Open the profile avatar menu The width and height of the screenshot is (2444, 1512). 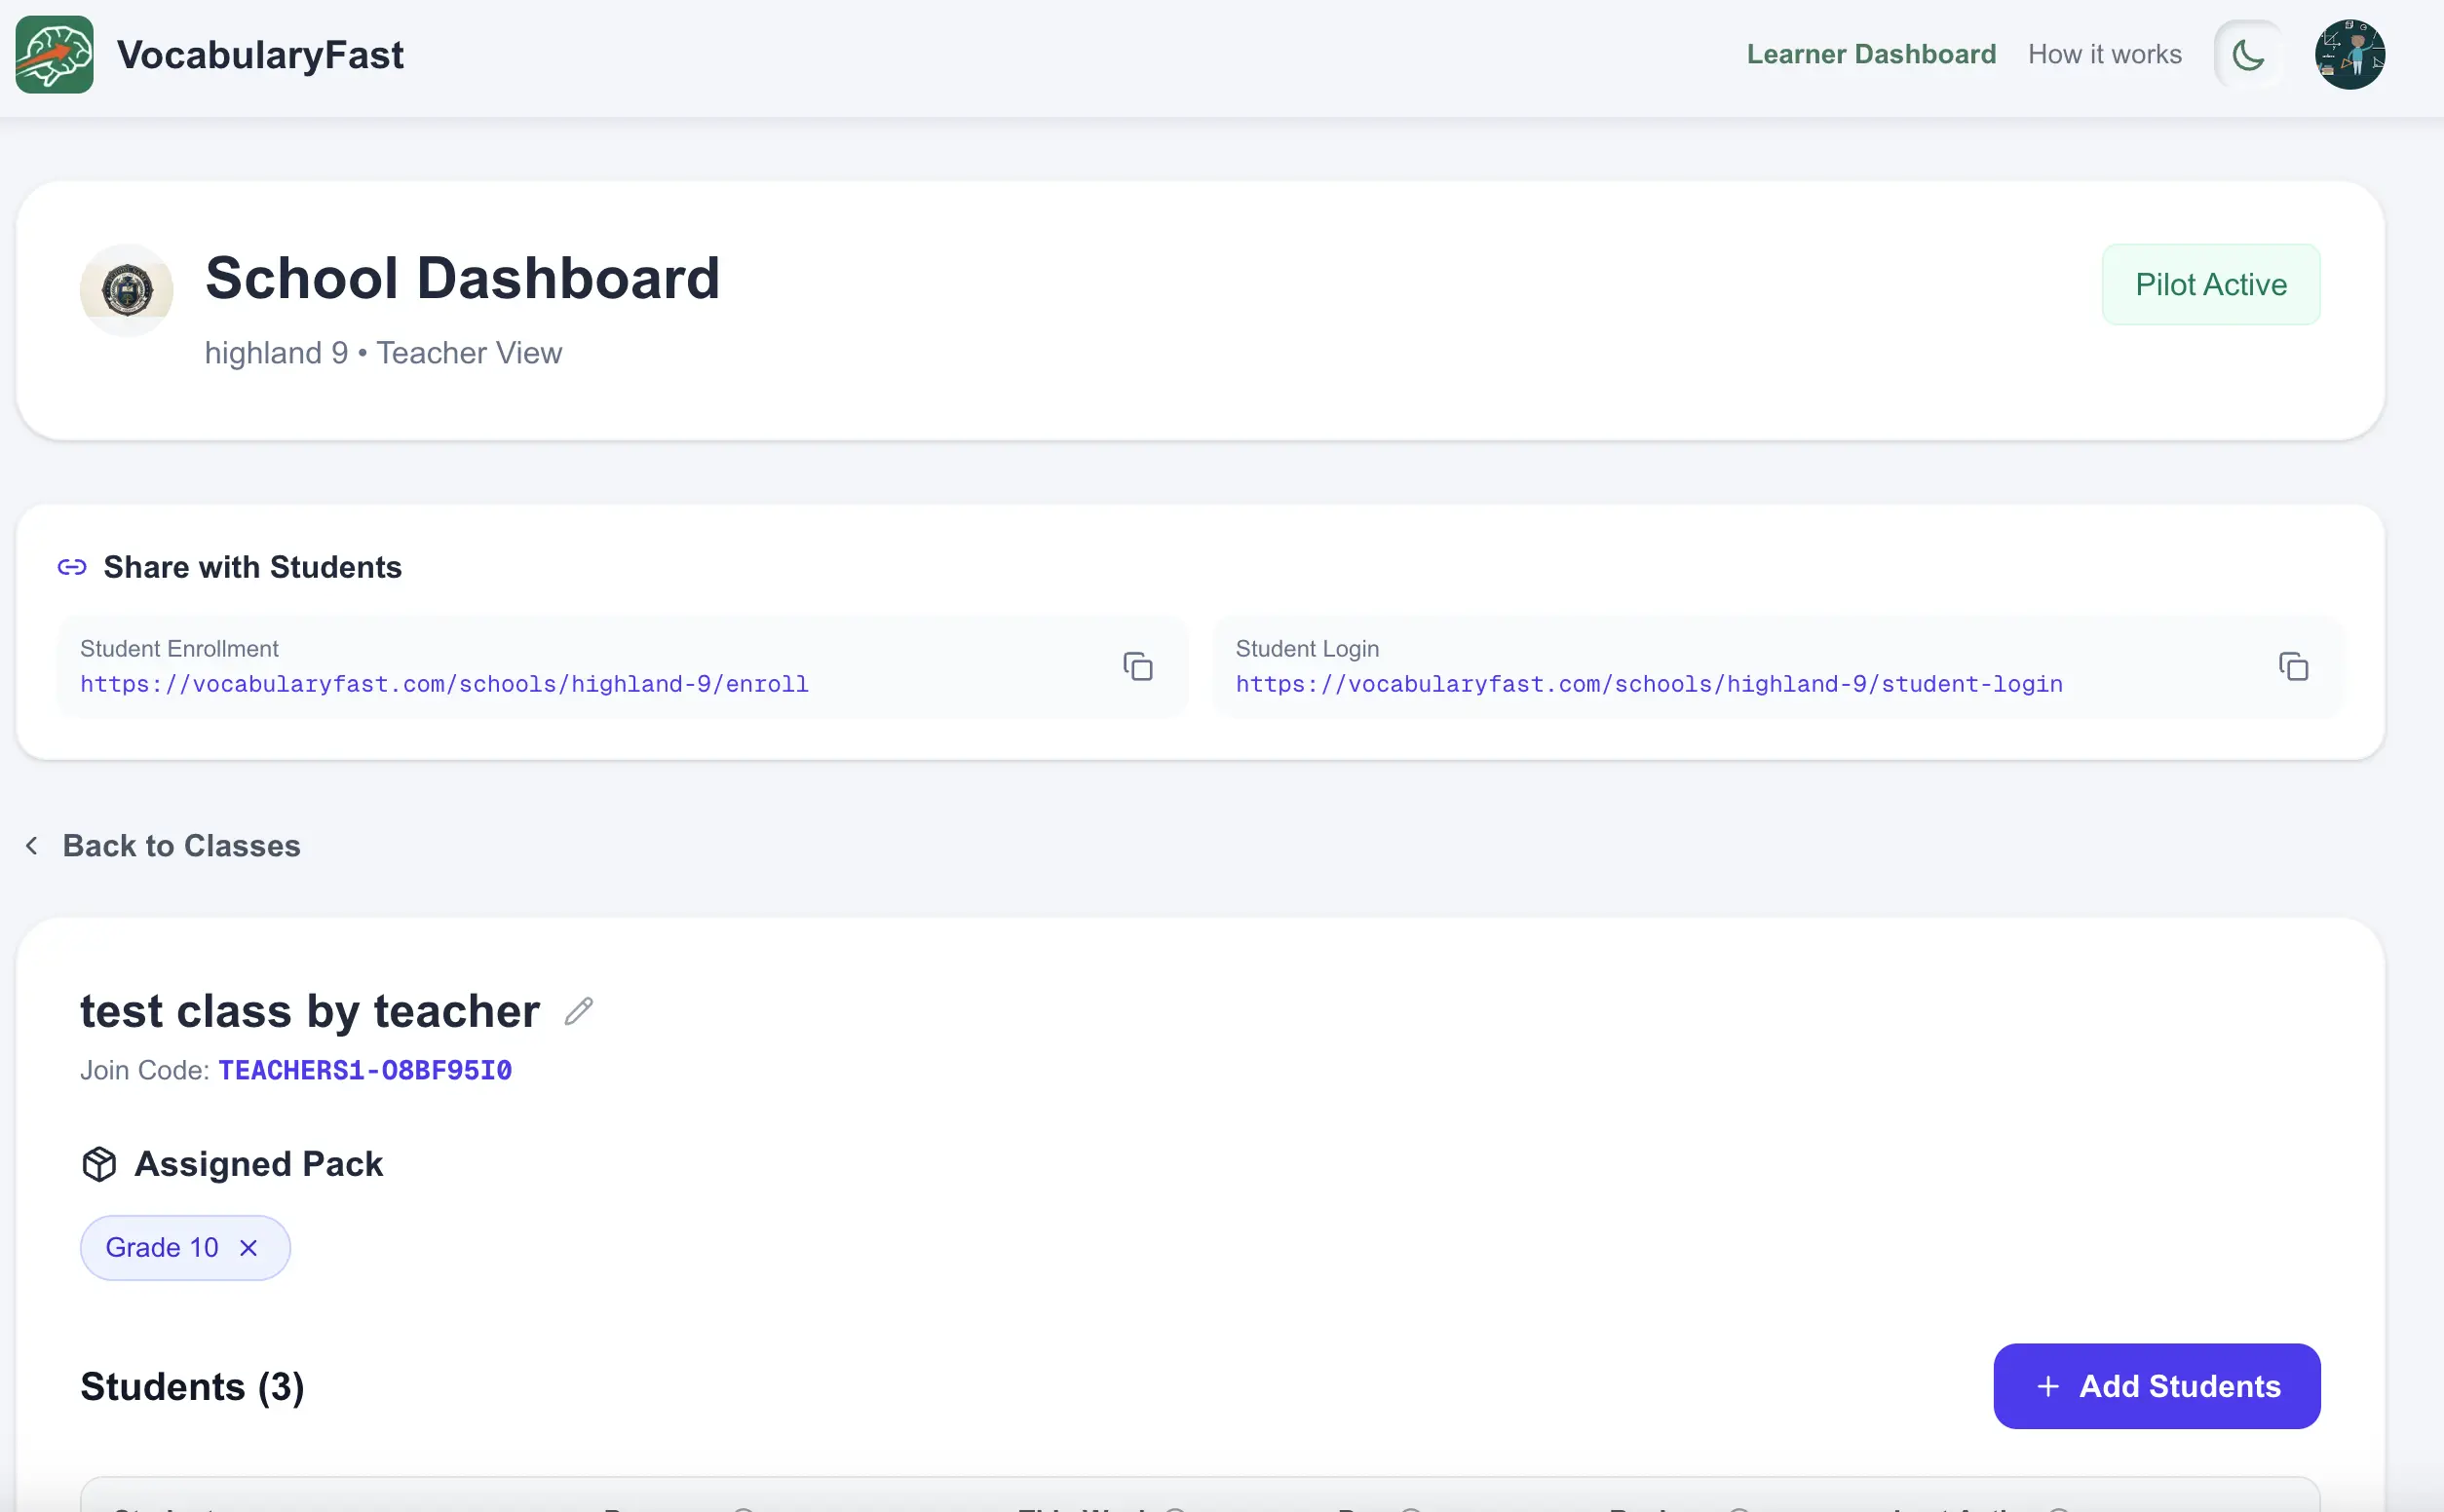click(2350, 54)
